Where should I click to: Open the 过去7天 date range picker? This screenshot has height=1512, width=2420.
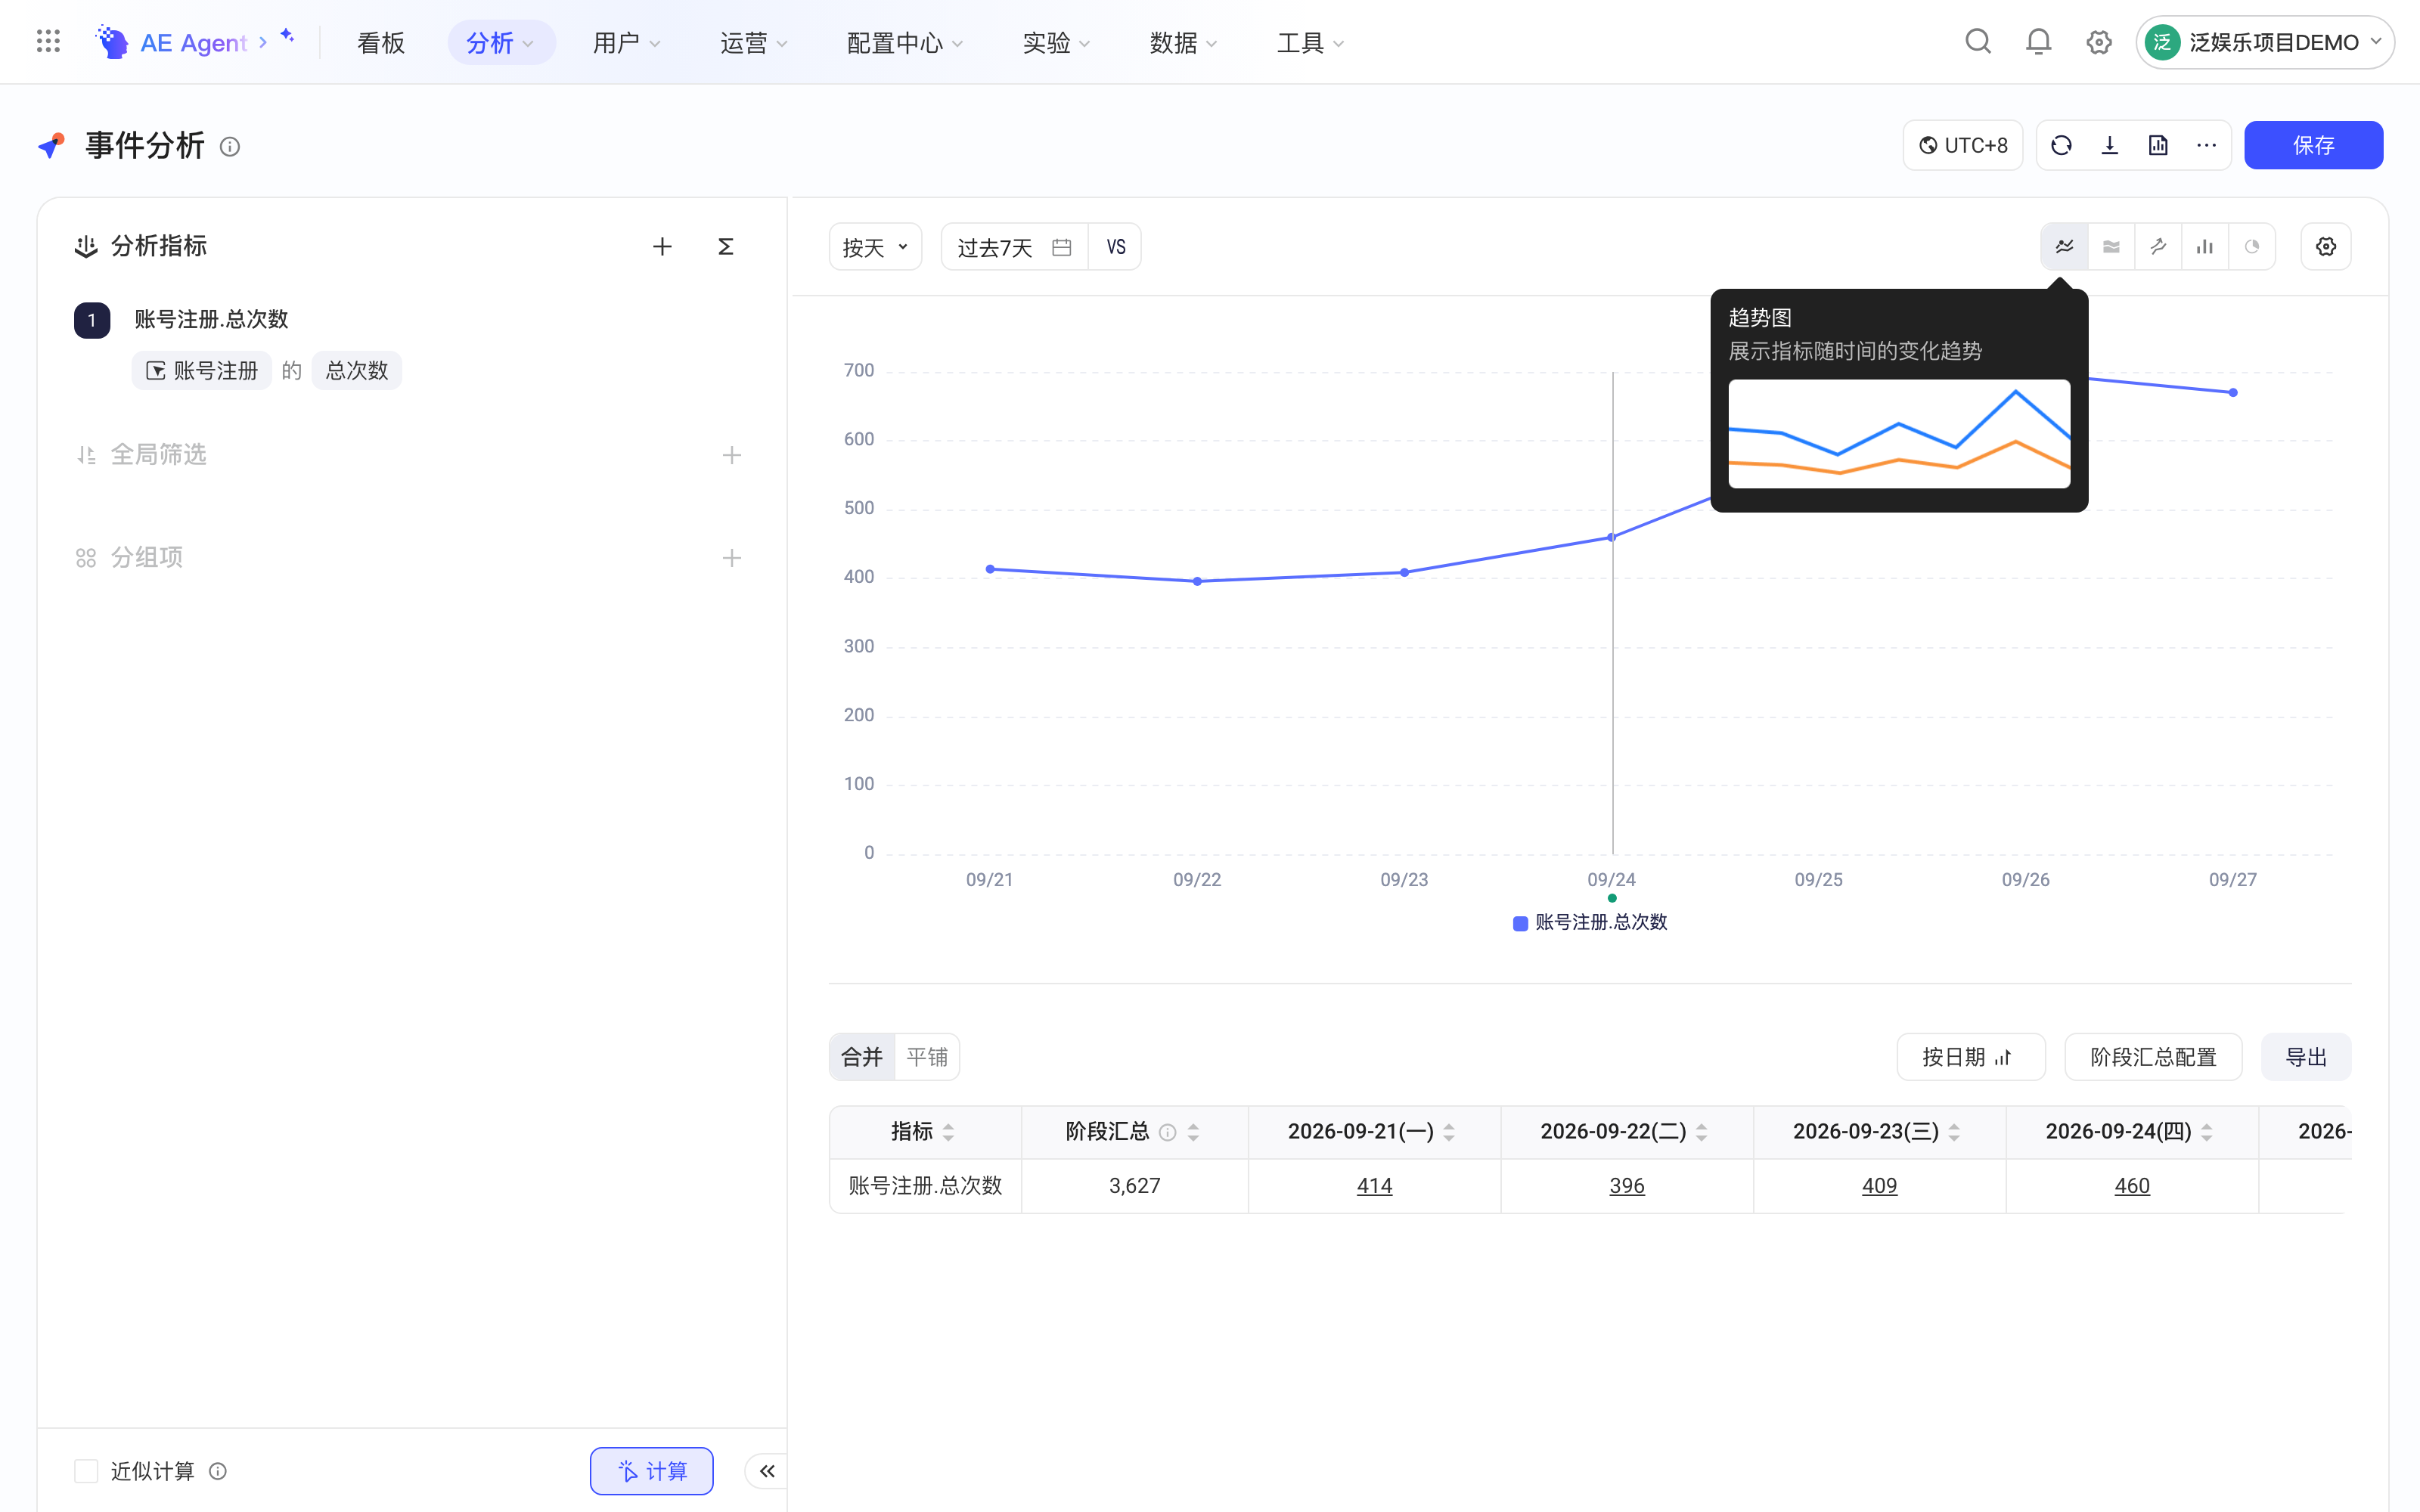[x=1014, y=247]
